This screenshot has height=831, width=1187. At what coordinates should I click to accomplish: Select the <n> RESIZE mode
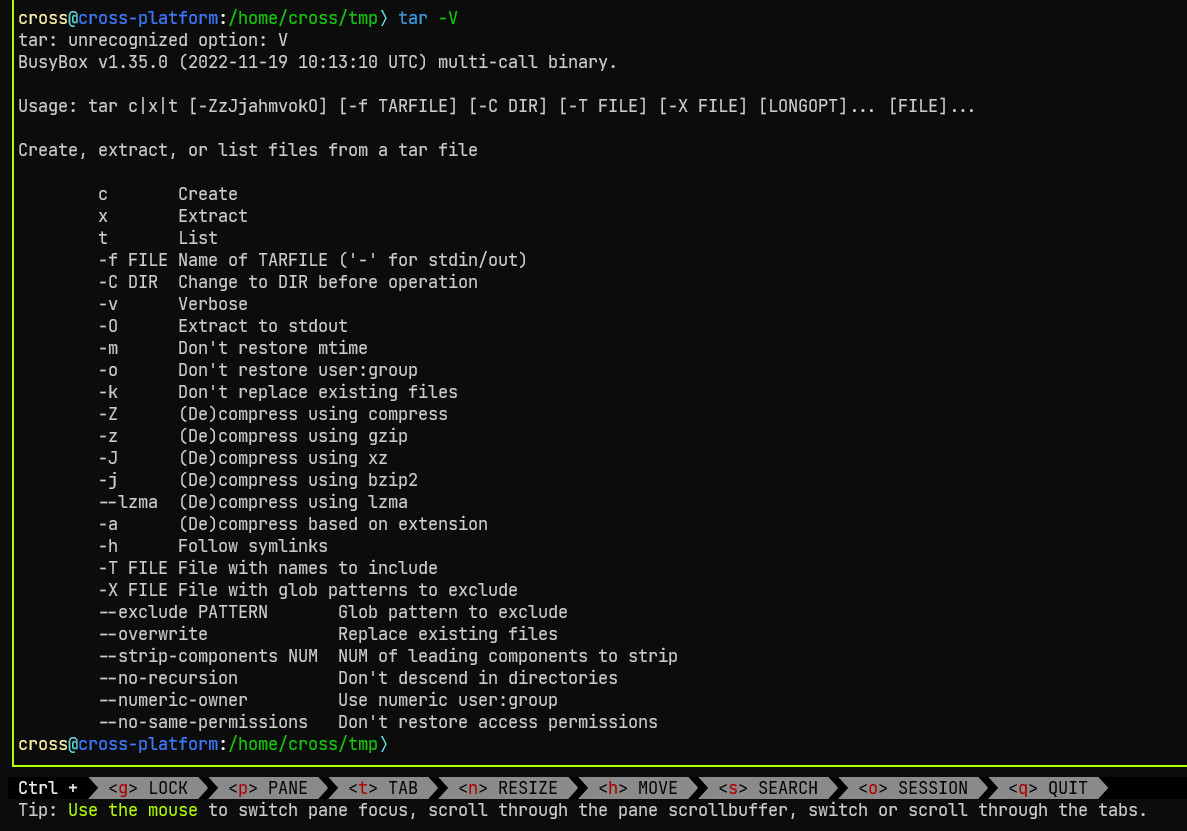point(508,788)
